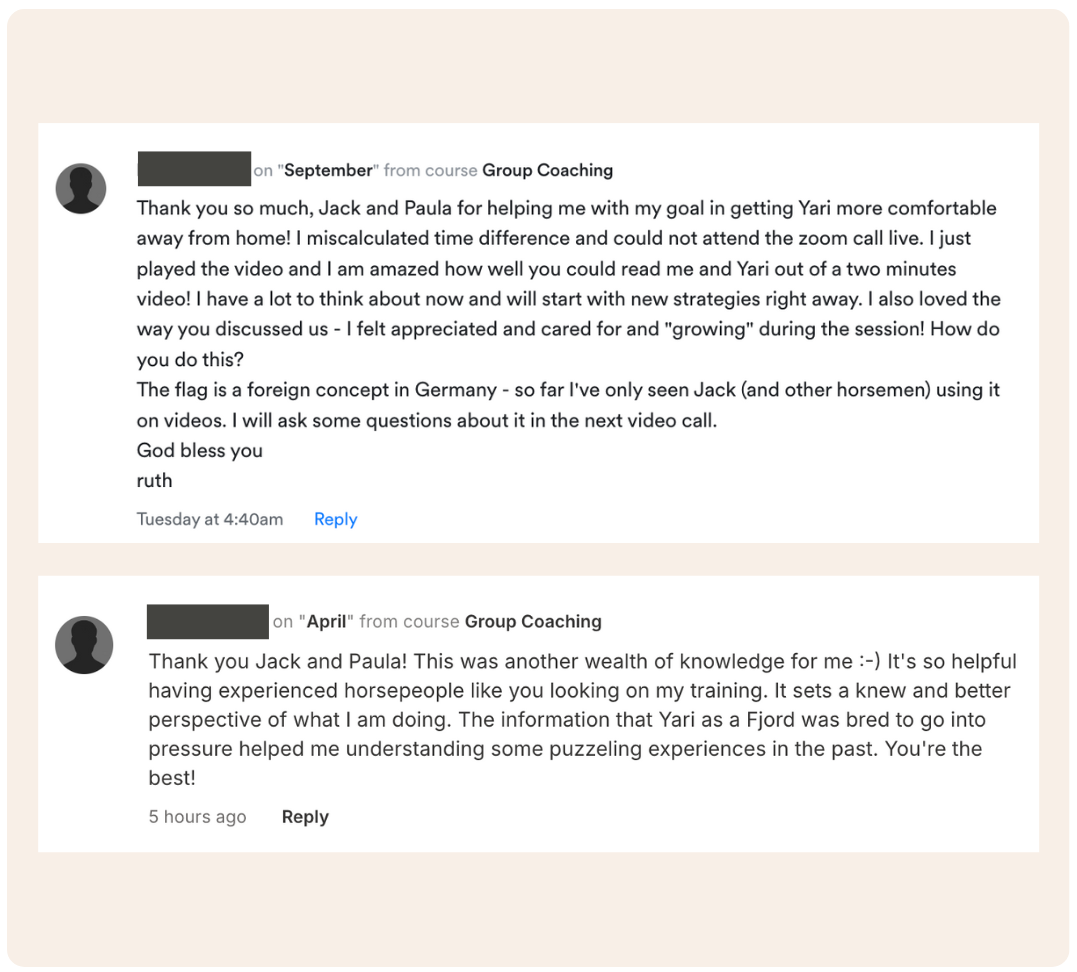Viewport: 1077px width, 972px height.
Task: Click the first commenter's profile avatar
Action: point(81,189)
